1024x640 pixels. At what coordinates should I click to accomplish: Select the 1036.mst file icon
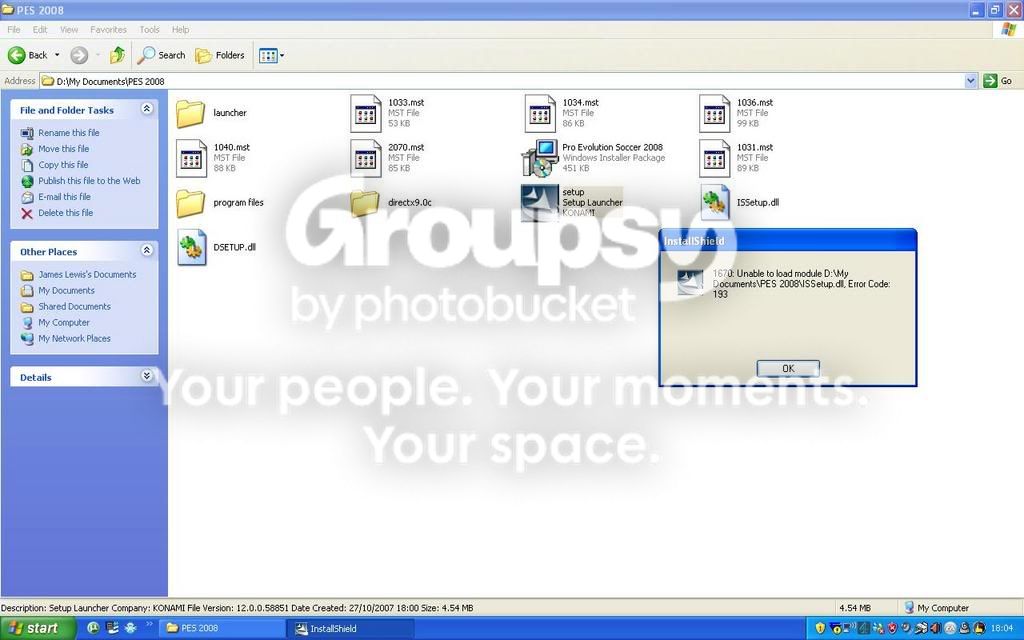(x=714, y=114)
